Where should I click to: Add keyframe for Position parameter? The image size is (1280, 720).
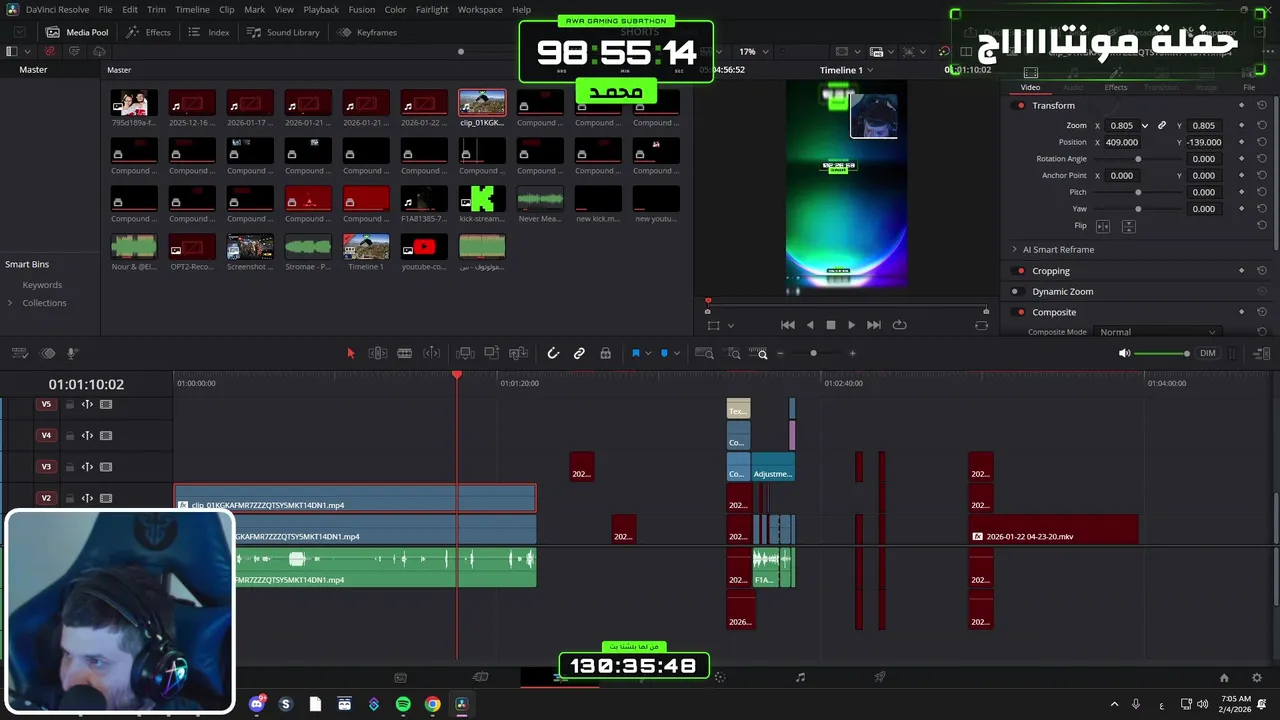click(1242, 142)
